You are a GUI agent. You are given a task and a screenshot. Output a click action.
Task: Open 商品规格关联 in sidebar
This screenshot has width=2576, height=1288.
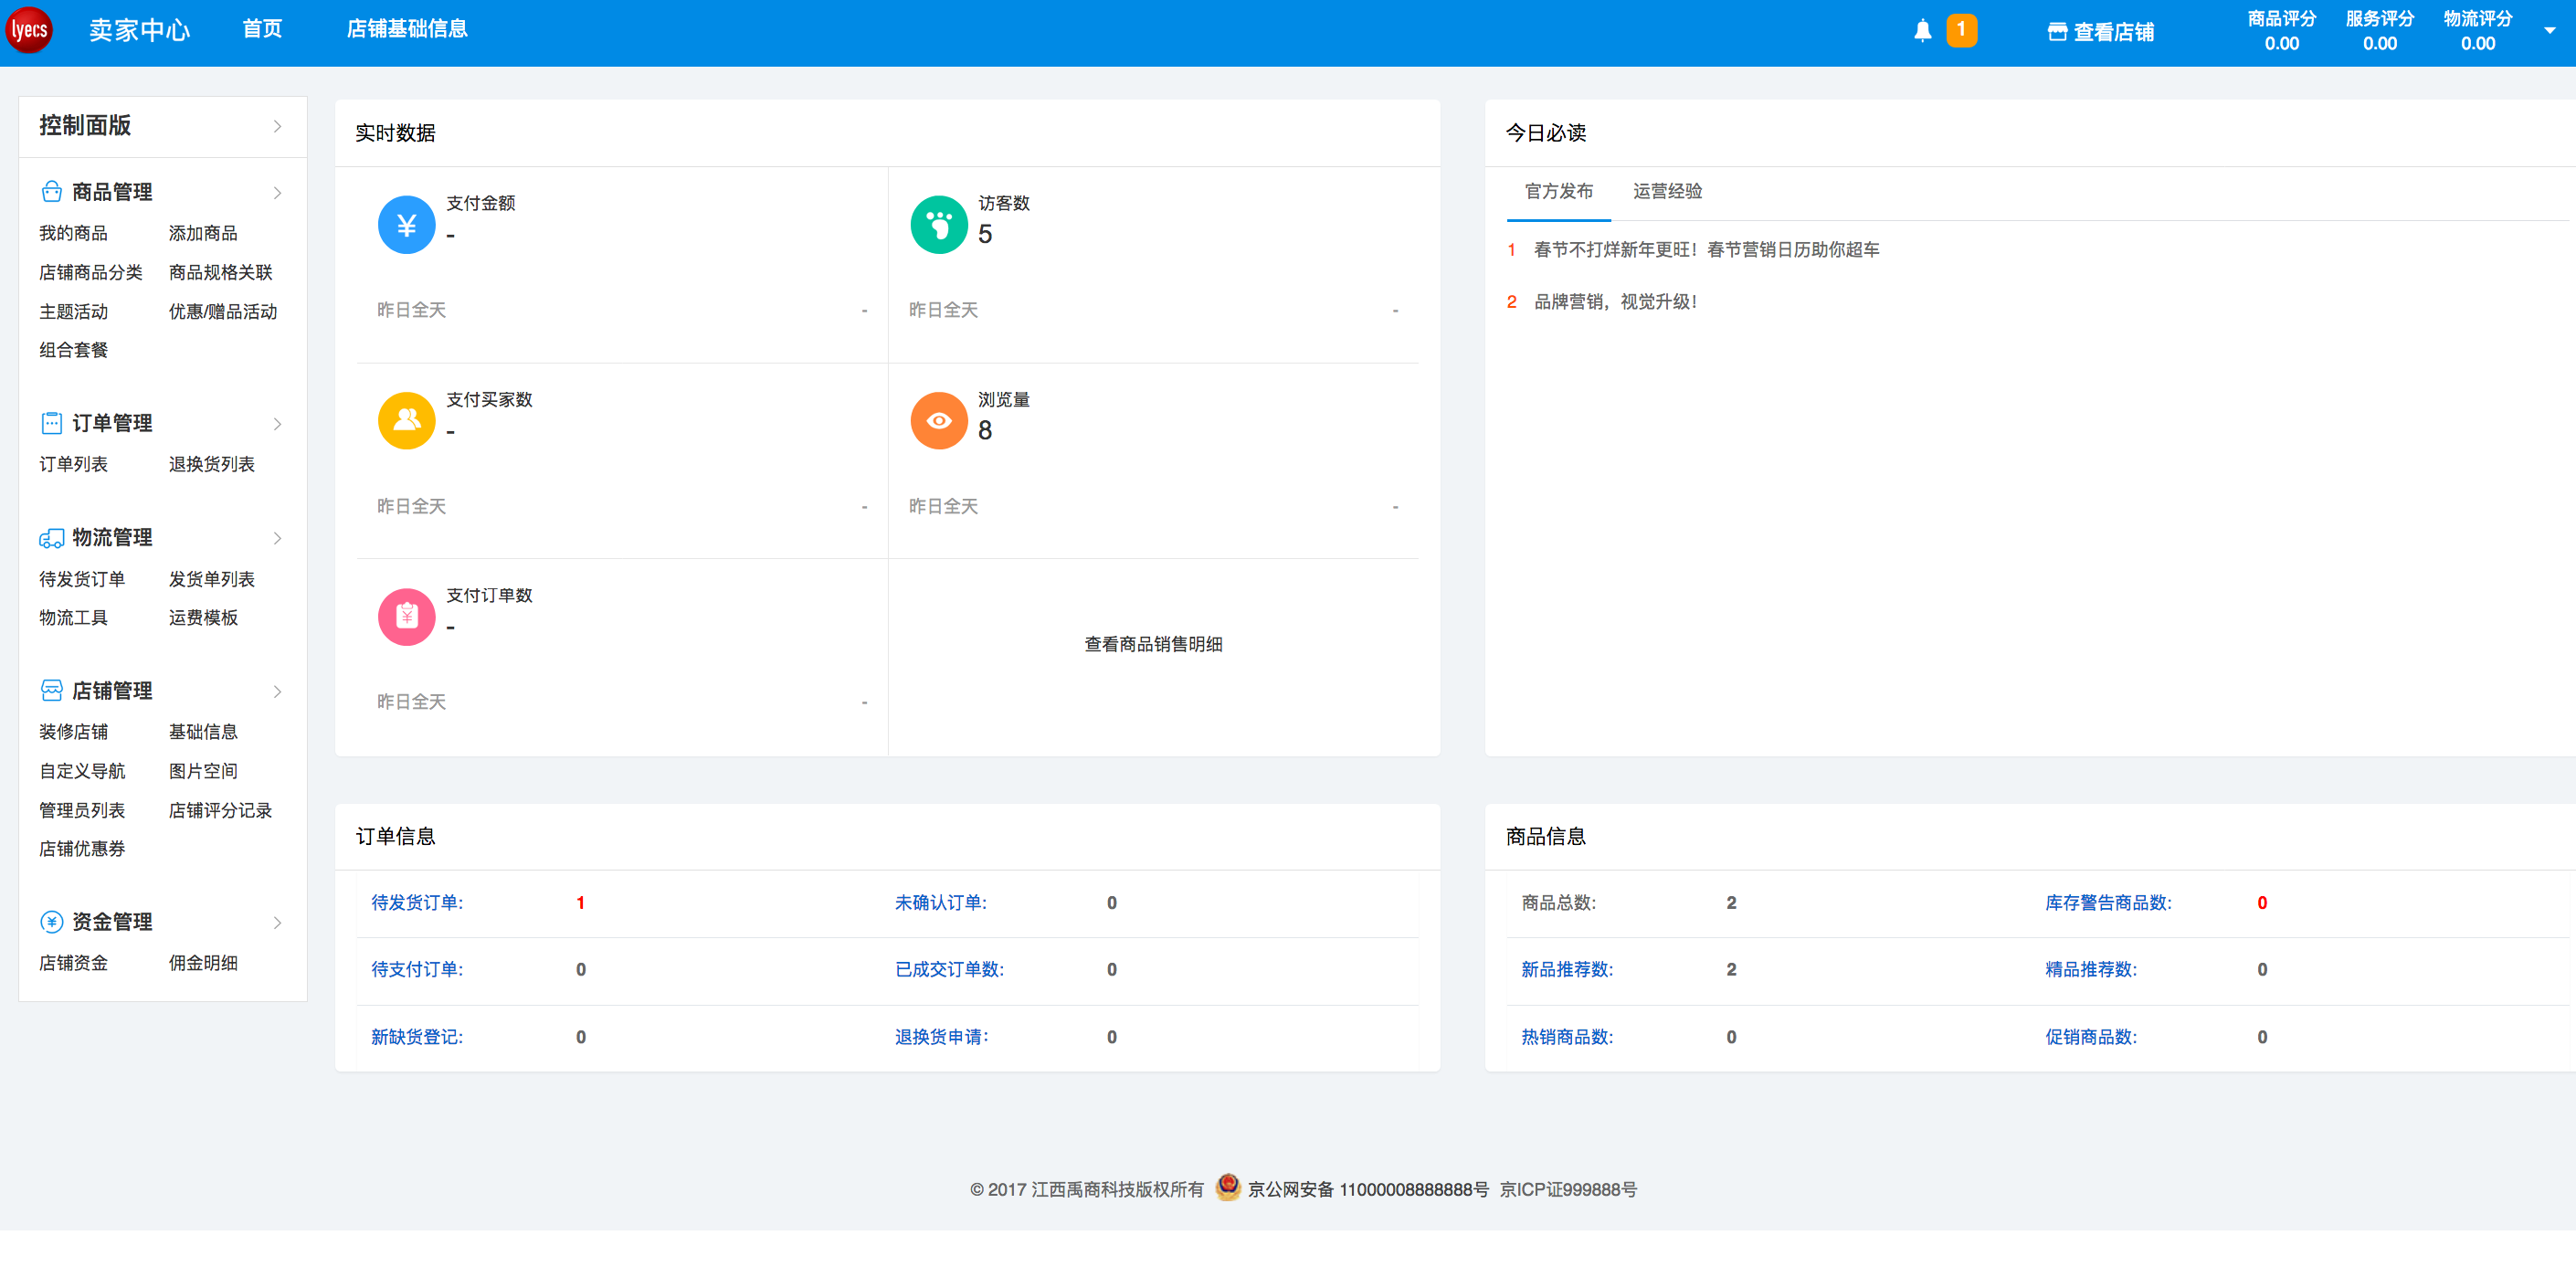(221, 272)
